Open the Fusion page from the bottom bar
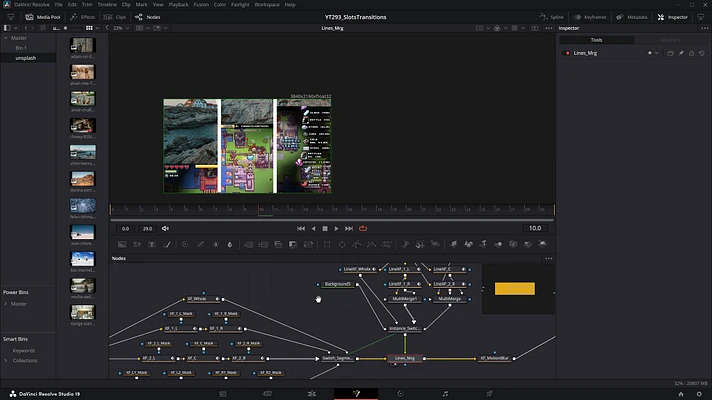The image size is (712, 400). [356, 394]
